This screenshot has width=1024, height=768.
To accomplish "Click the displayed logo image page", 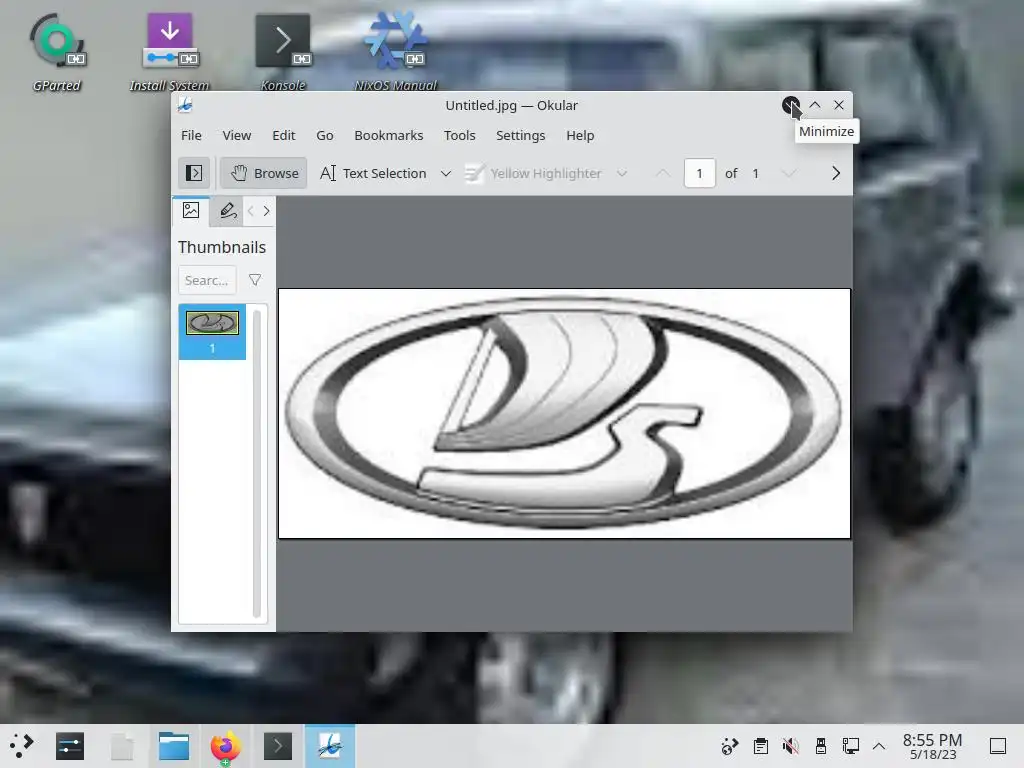I will coord(564,413).
